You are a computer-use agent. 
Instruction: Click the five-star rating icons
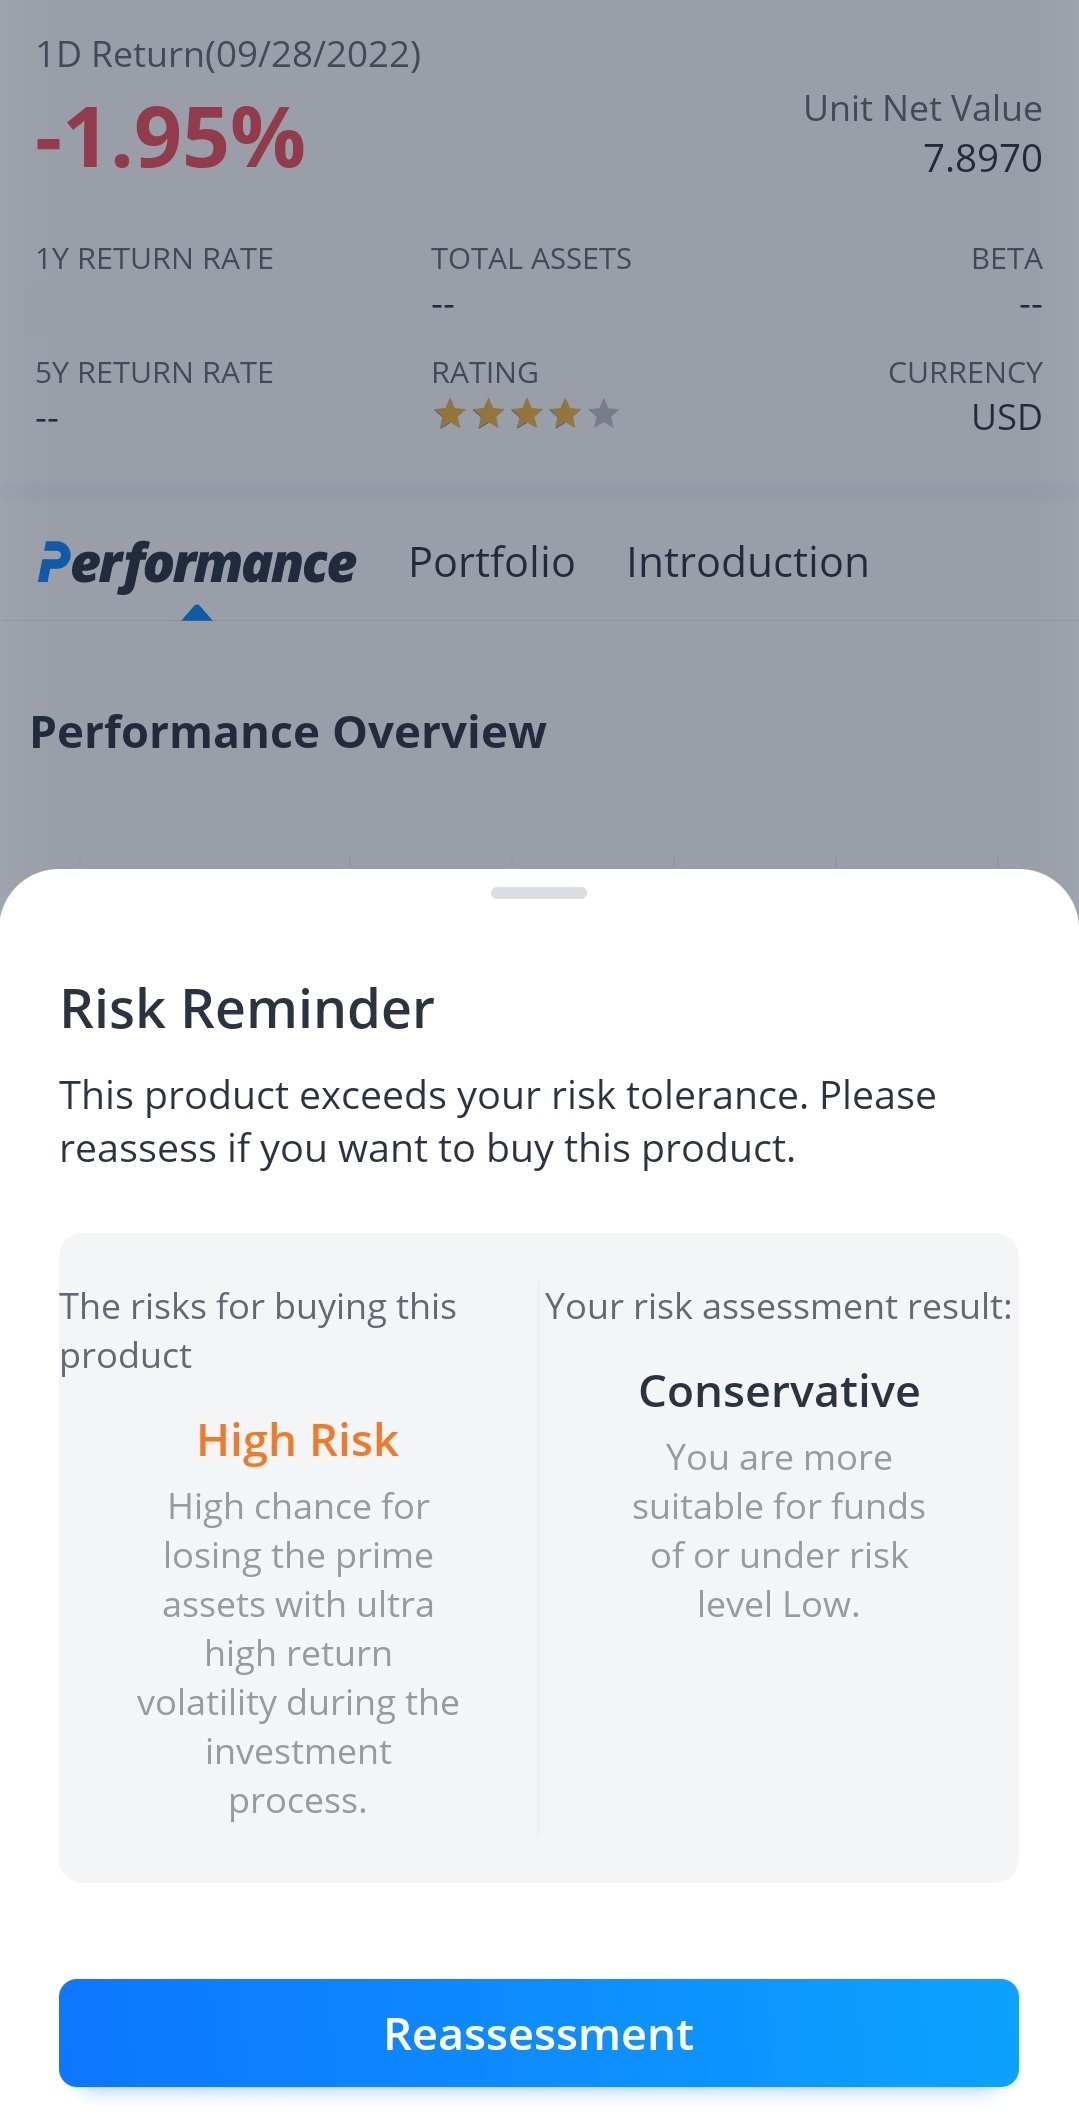526,413
